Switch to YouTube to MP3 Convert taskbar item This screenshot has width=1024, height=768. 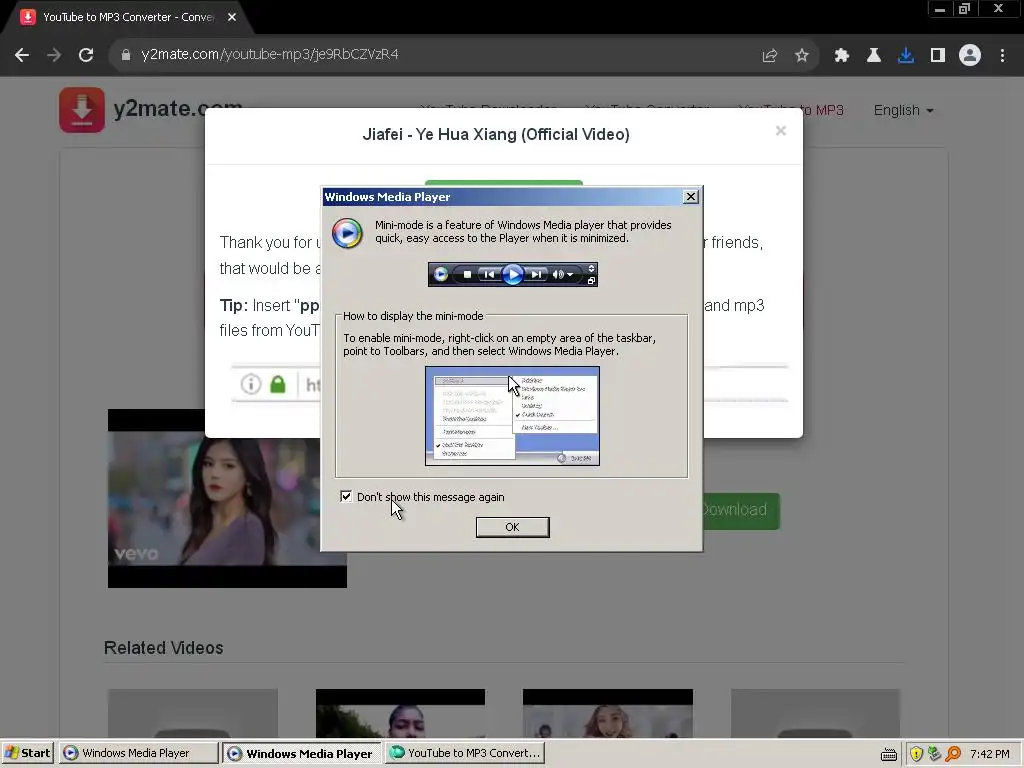click(465, 753)
